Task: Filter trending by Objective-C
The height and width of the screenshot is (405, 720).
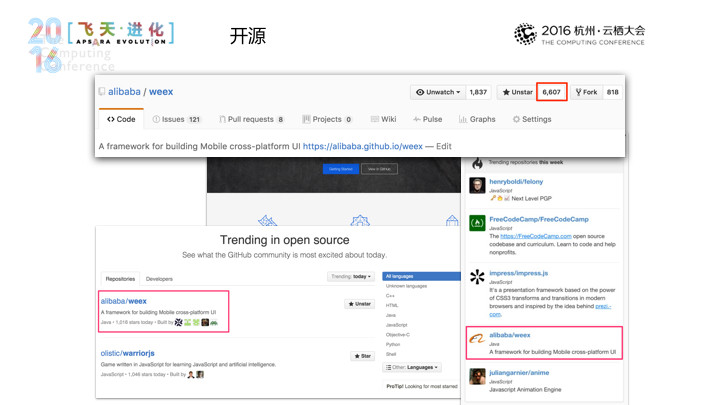Action: 398,335
